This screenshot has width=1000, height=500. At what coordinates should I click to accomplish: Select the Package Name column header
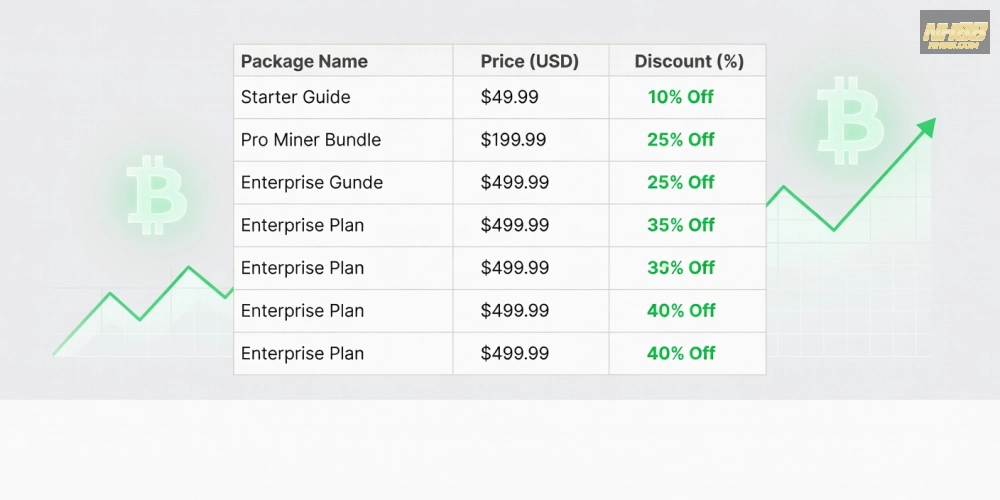pyautogui.click(x=304, y=61)
